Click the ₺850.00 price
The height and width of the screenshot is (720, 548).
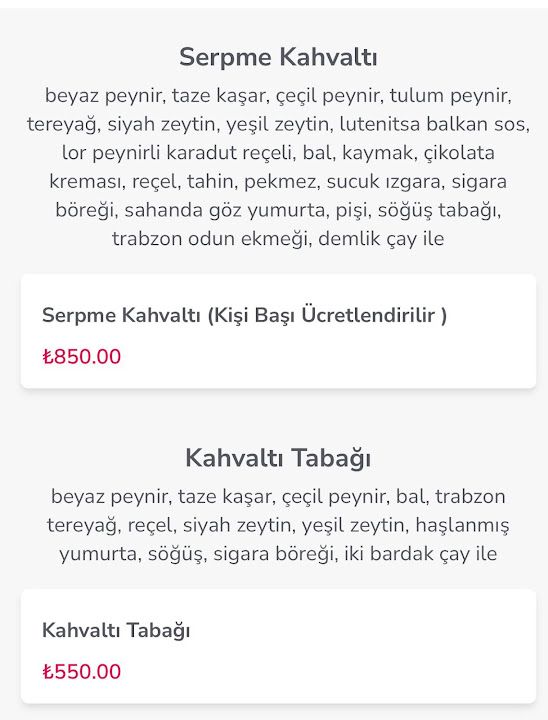click(82, 357)
